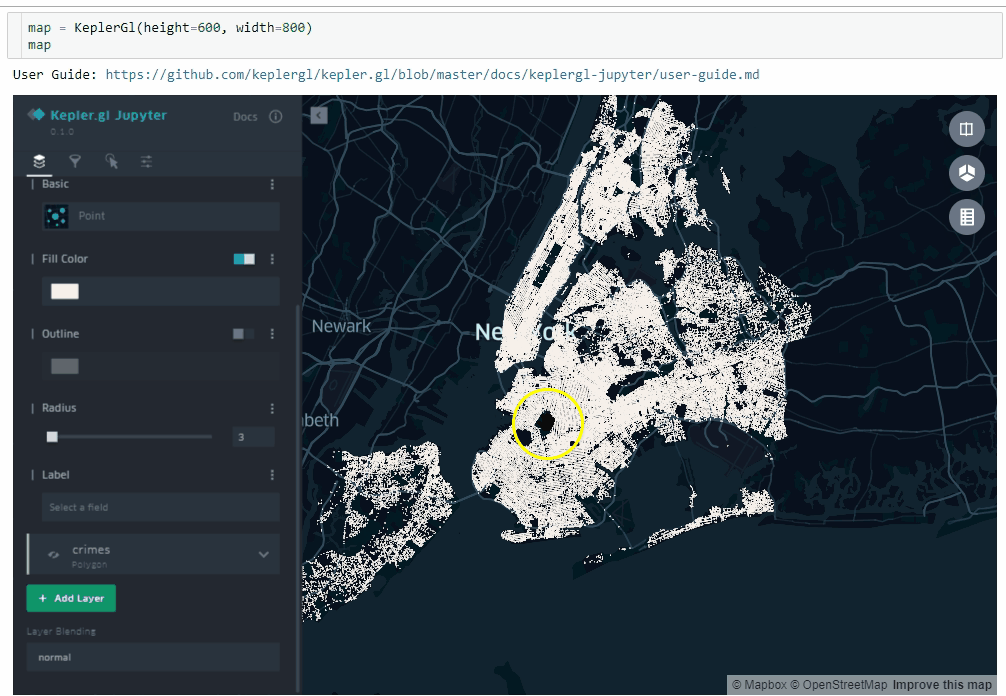Pick the white fill color swatch
This screenshot has height=696, width=1006.
(65, 291)
